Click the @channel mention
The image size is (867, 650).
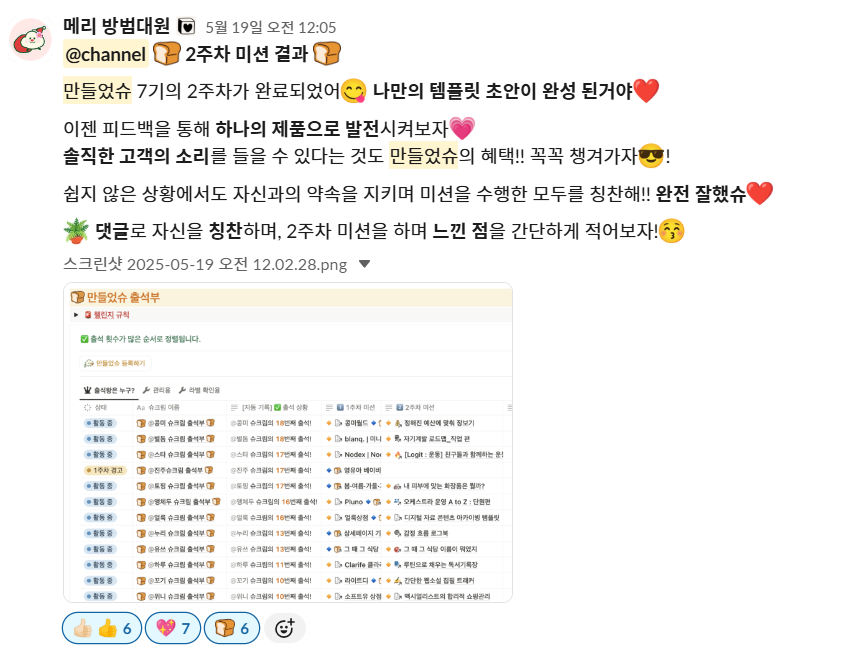pyautogui.click(x=106, y=54)
